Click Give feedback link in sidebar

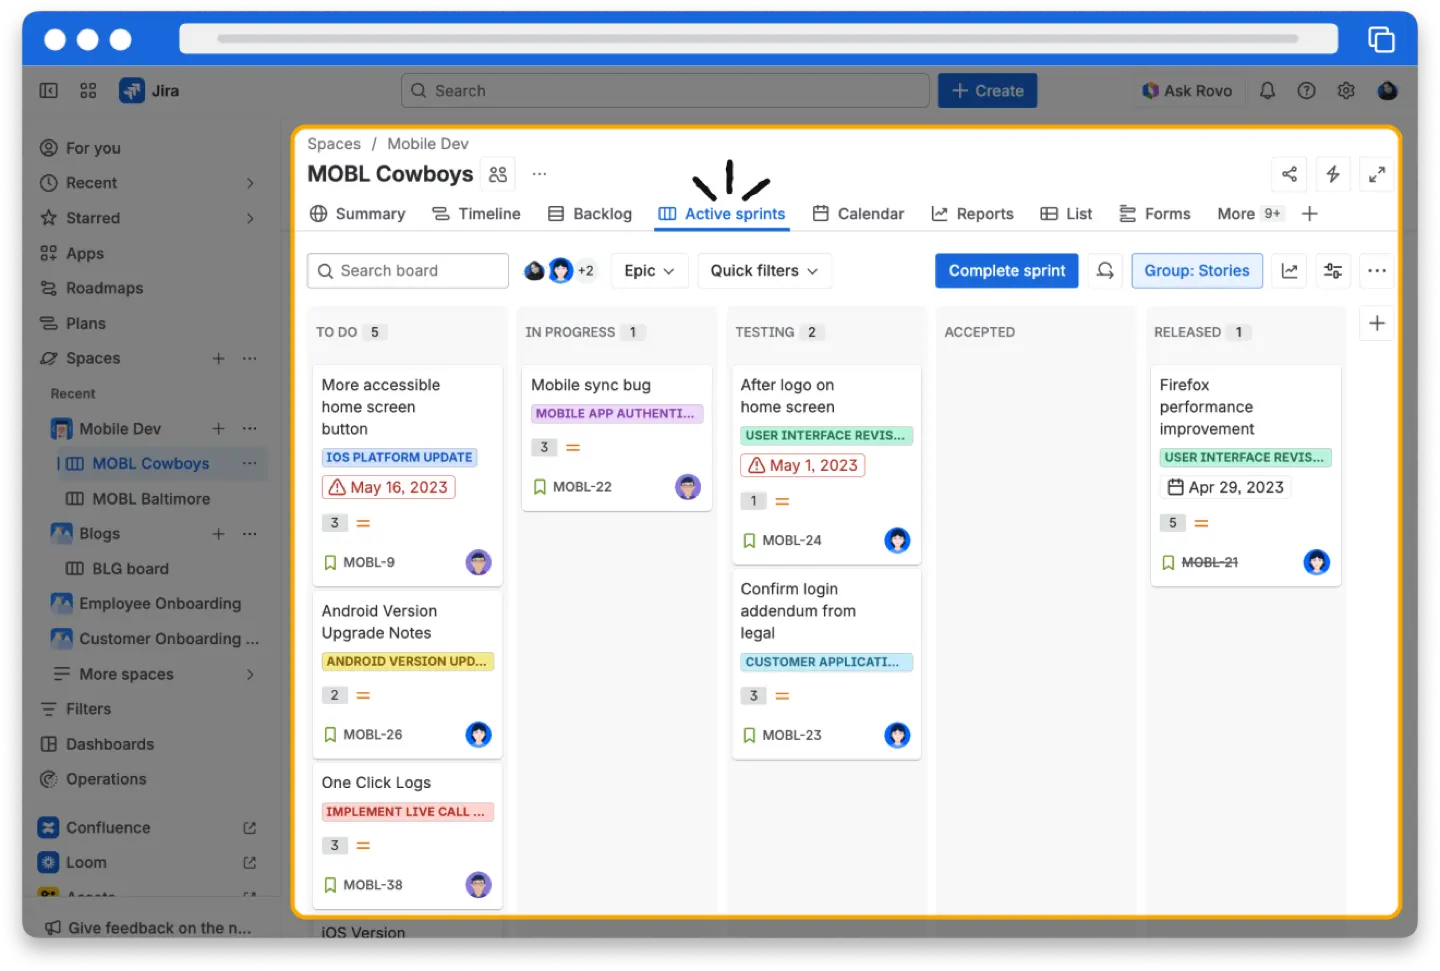148,928
